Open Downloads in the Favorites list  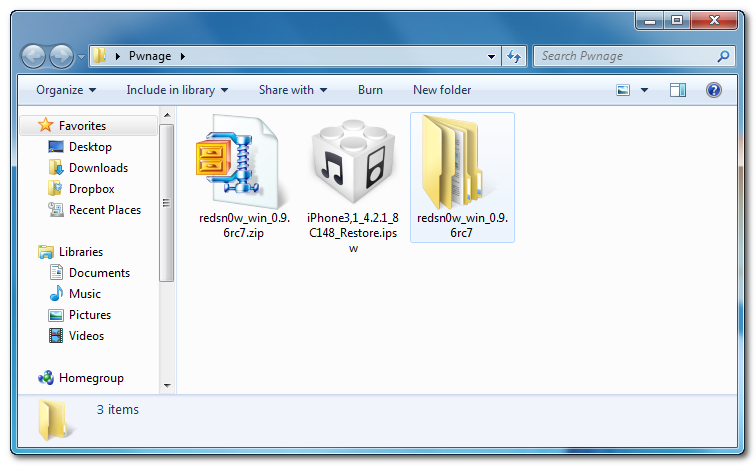click(98, 168)
